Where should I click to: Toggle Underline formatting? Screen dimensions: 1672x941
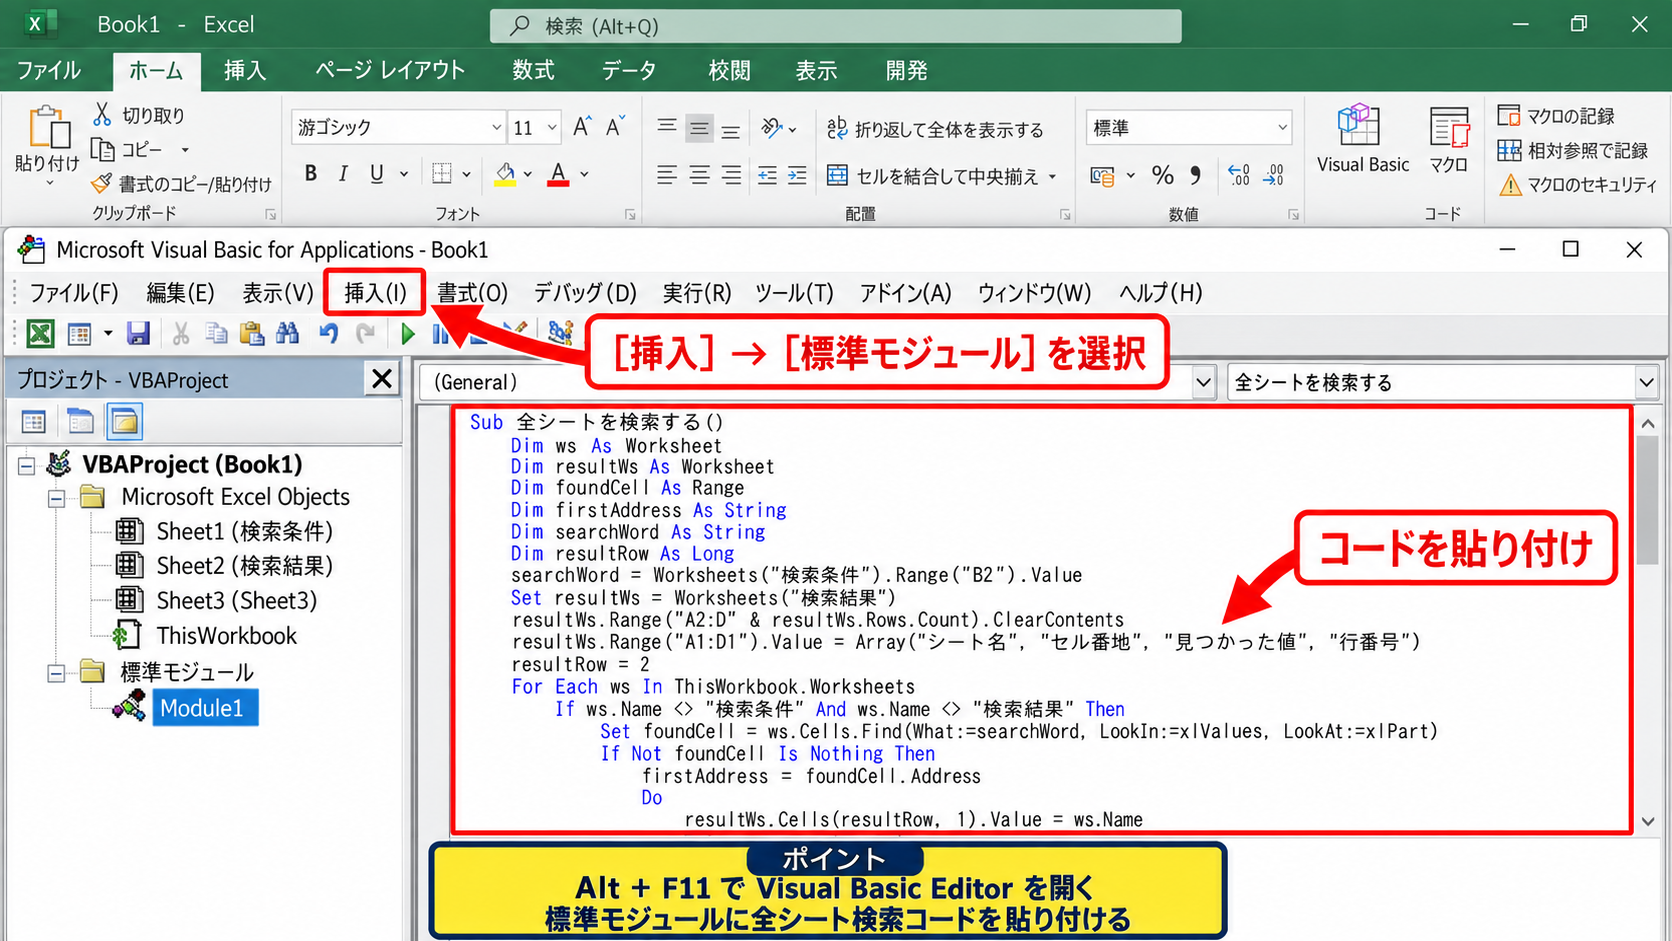click(x=376, y=174)
